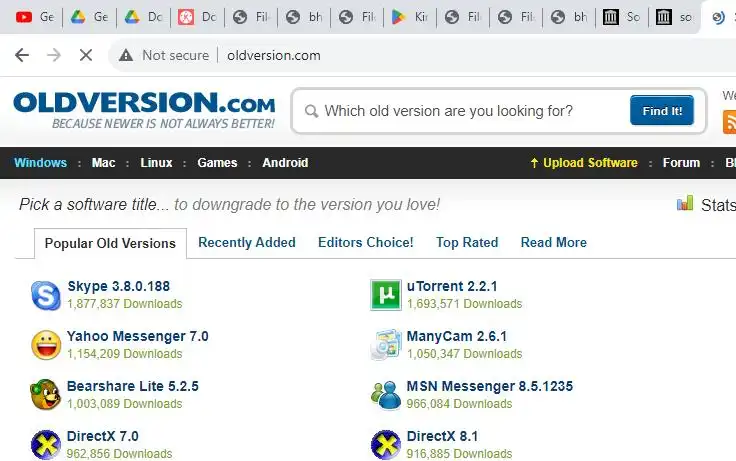Open DirectX 8.1 link
The image size is (736, 461).
pos(442,436)
